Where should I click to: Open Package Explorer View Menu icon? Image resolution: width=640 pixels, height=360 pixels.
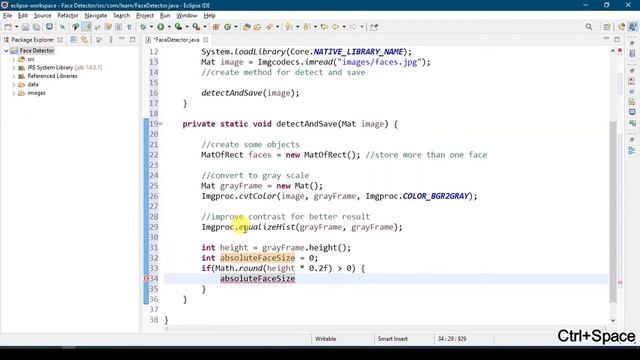[x=111, y=40]
